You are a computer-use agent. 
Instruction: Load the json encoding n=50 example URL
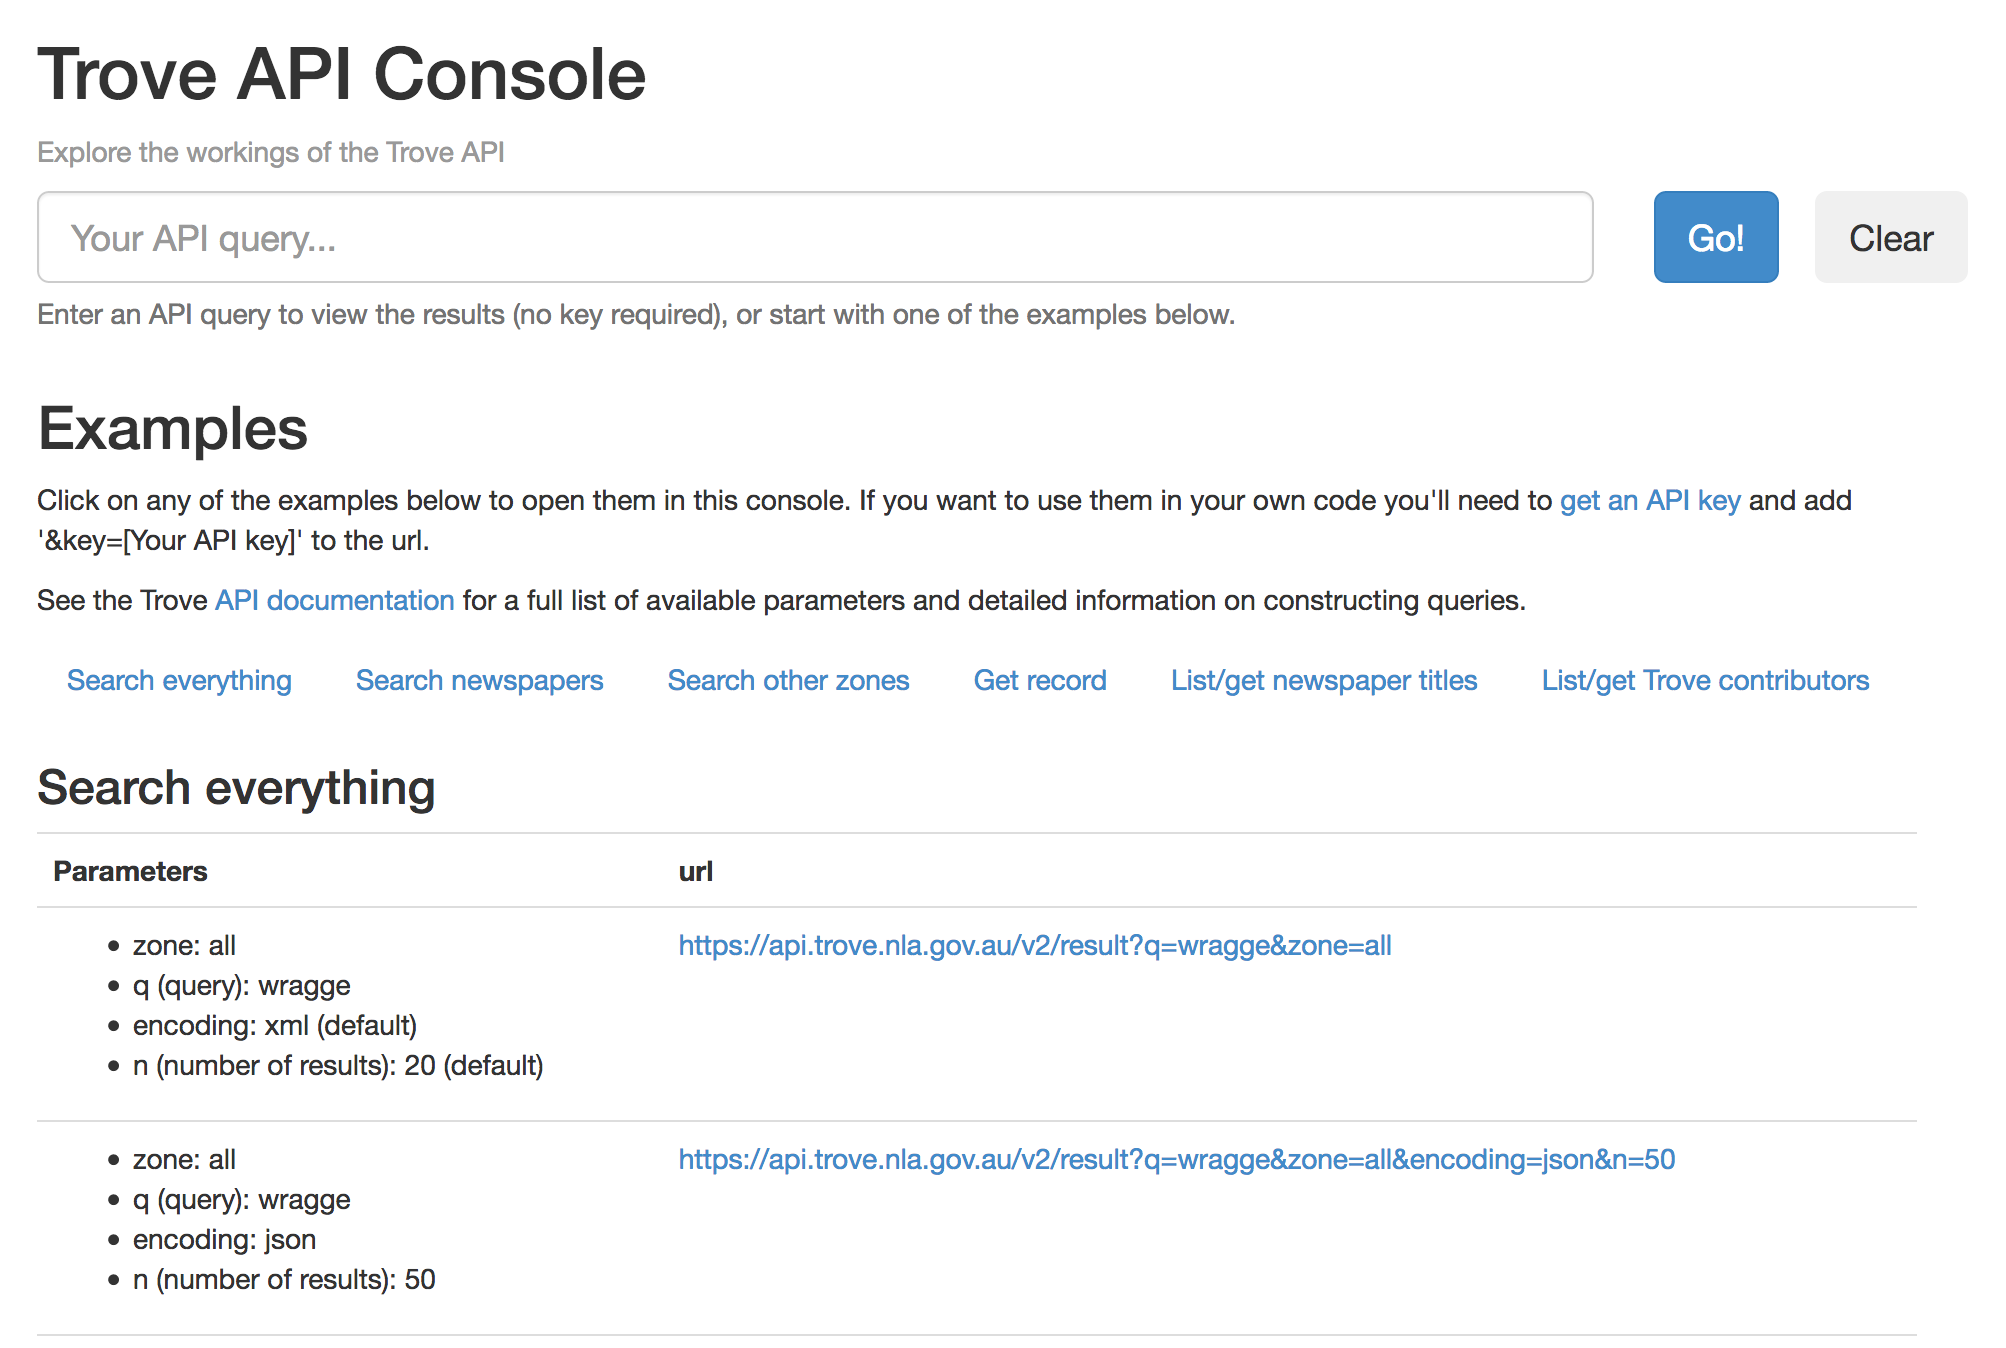click(1176, 1159)
